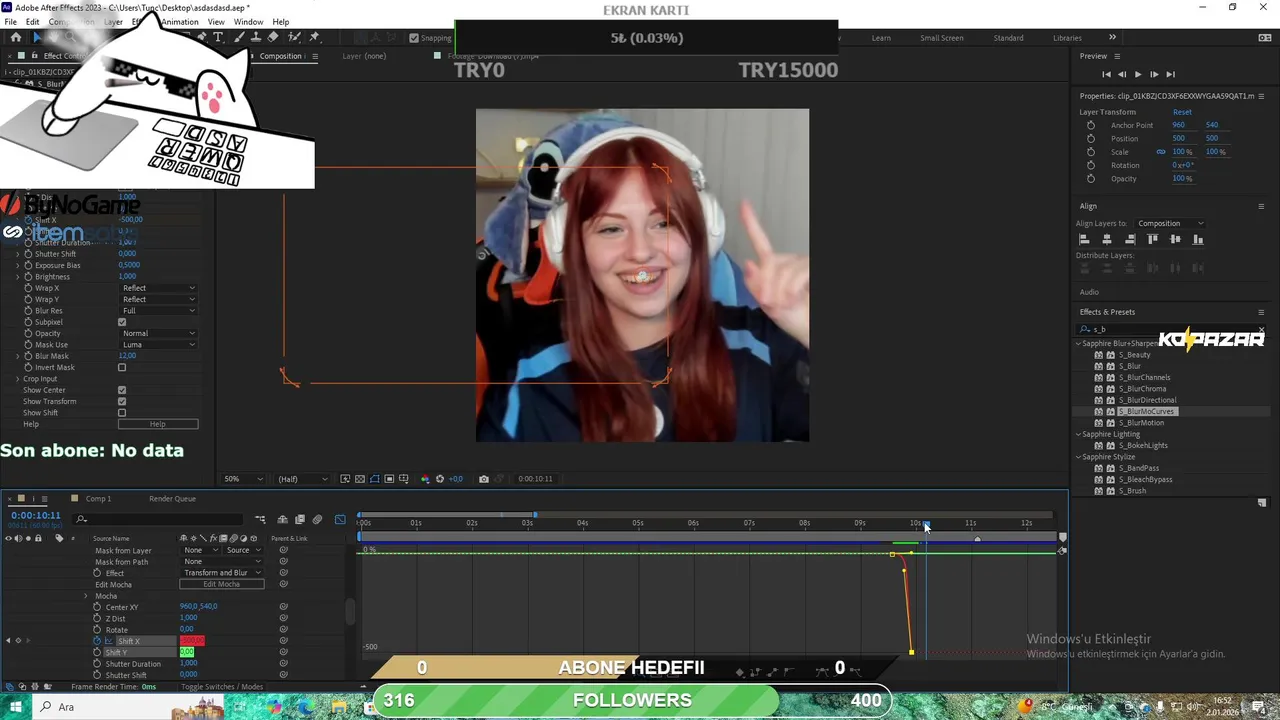Viewport: 1280px width, 720px height.
Task: Switch to the Render Queue tab
Action: (x=172, y=499)
